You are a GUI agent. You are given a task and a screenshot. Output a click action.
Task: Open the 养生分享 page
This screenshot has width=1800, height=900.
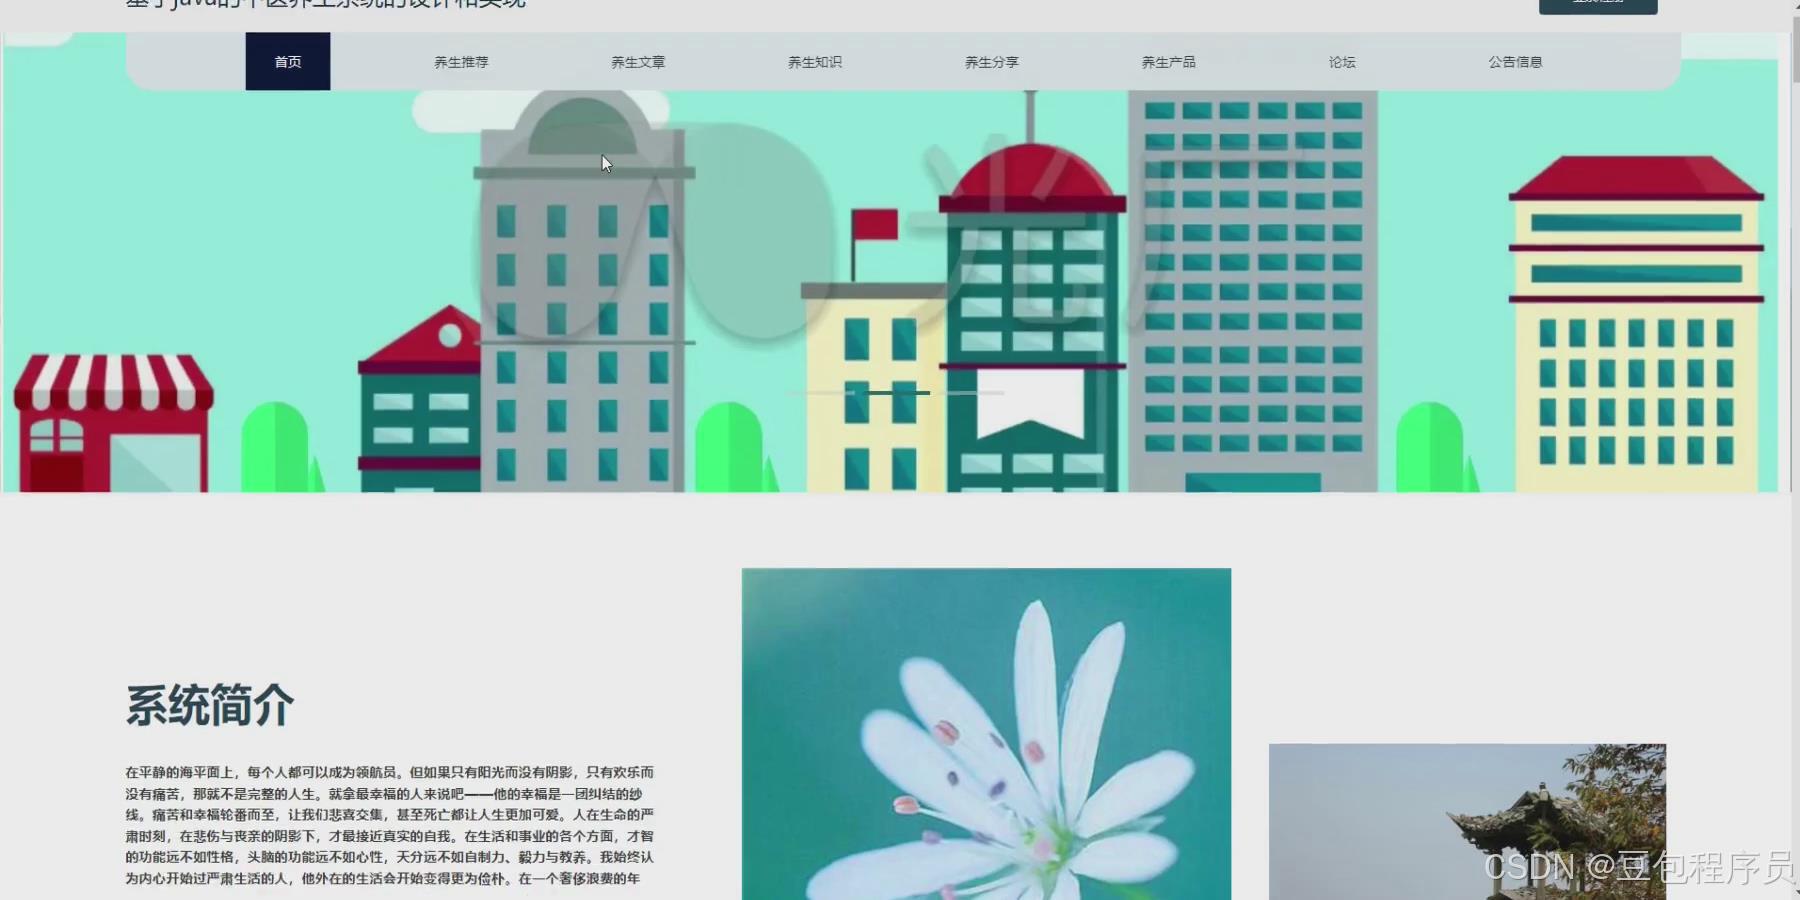[x=991, y=61]
